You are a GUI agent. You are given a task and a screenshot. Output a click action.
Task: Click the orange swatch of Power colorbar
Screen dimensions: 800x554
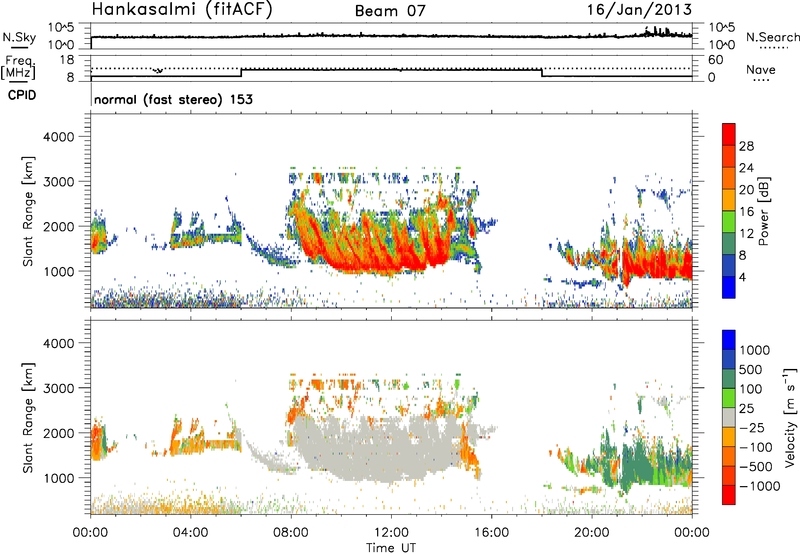(729, 178)
